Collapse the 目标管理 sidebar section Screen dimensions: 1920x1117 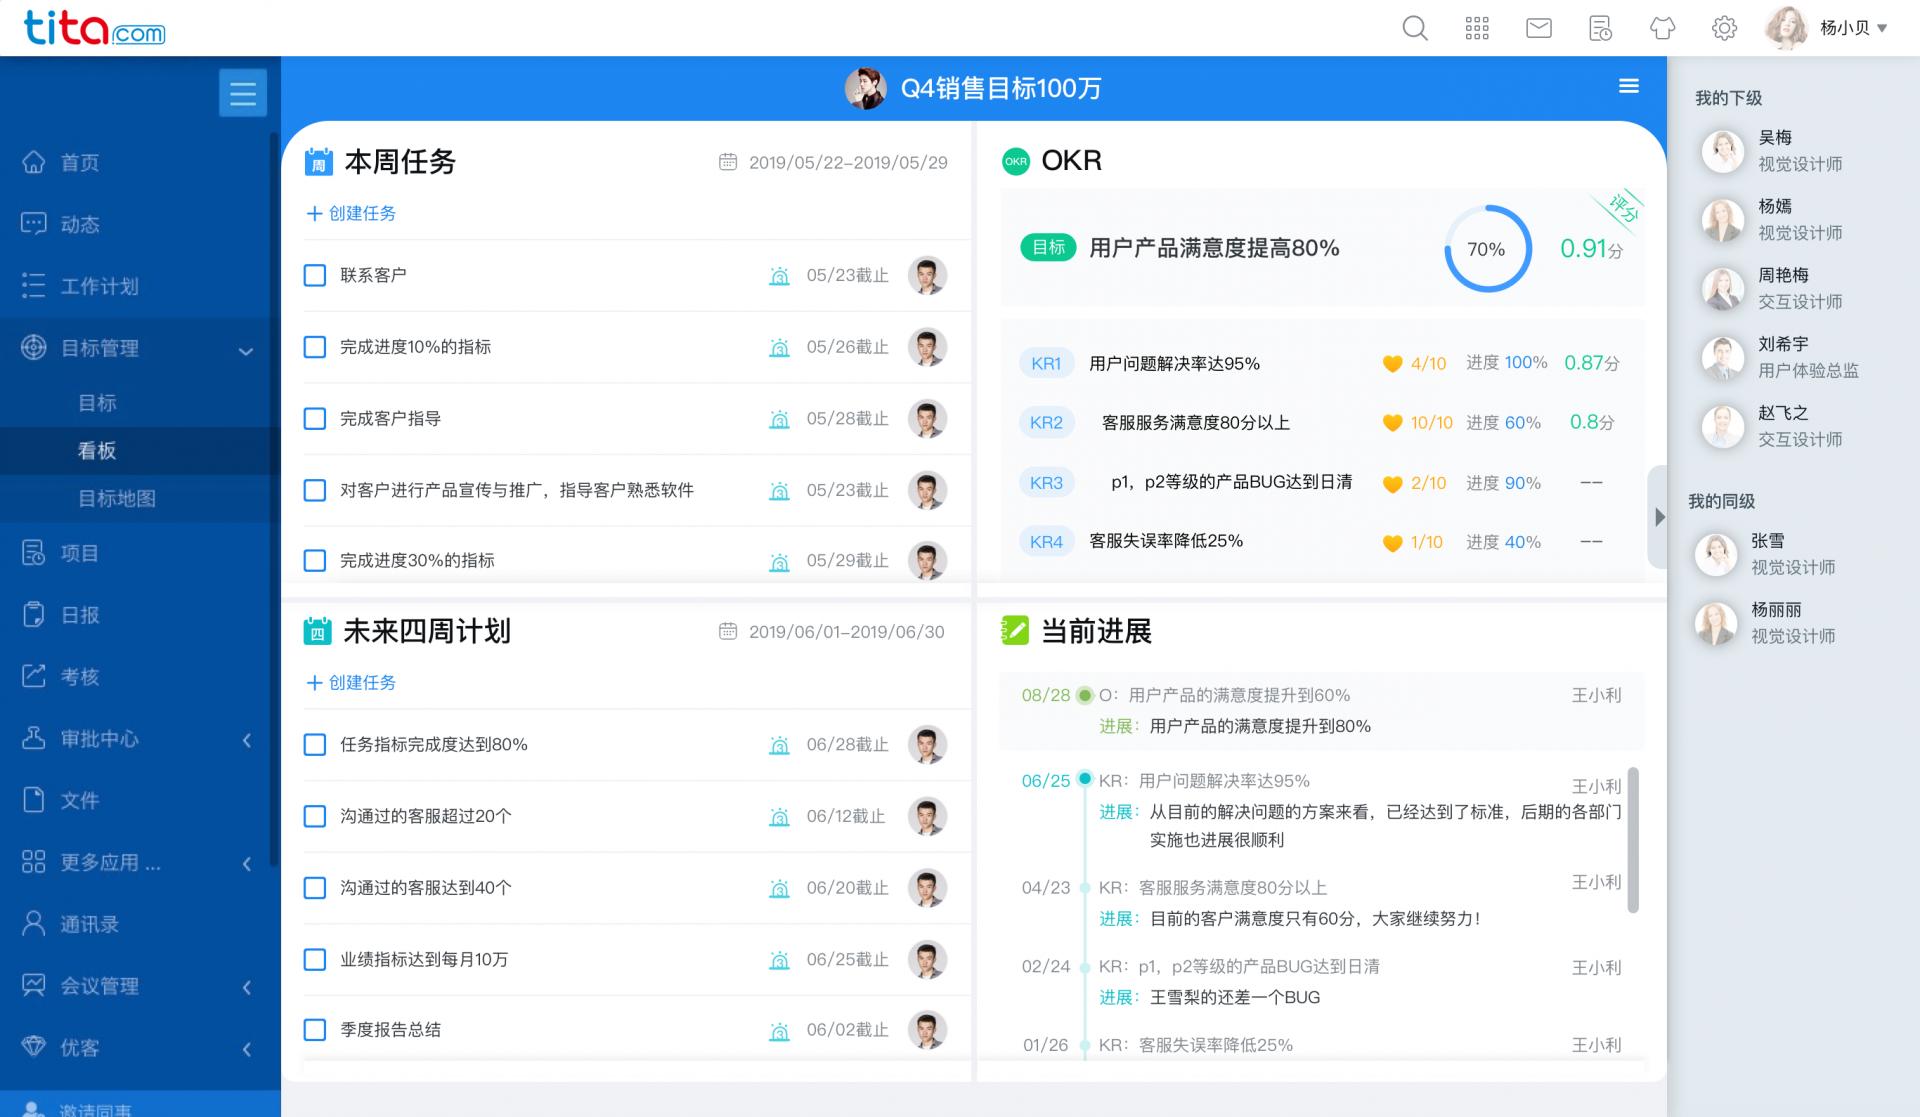243,348
